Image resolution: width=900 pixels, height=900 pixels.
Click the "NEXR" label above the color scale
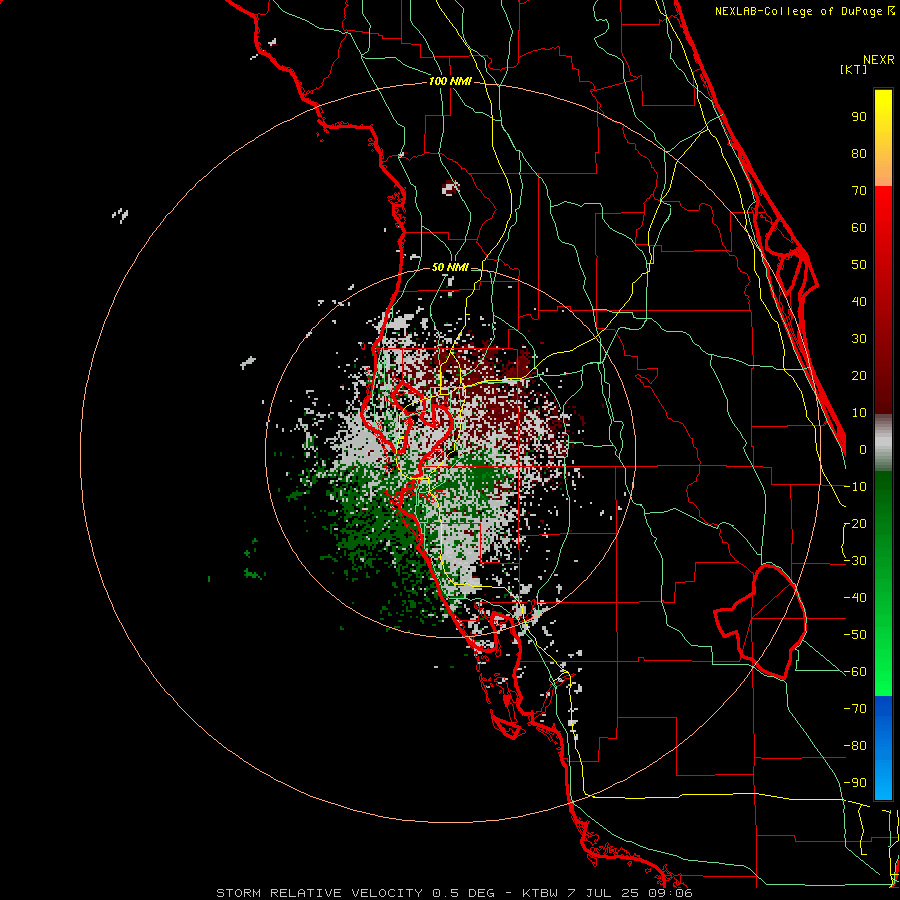(879, 60)
